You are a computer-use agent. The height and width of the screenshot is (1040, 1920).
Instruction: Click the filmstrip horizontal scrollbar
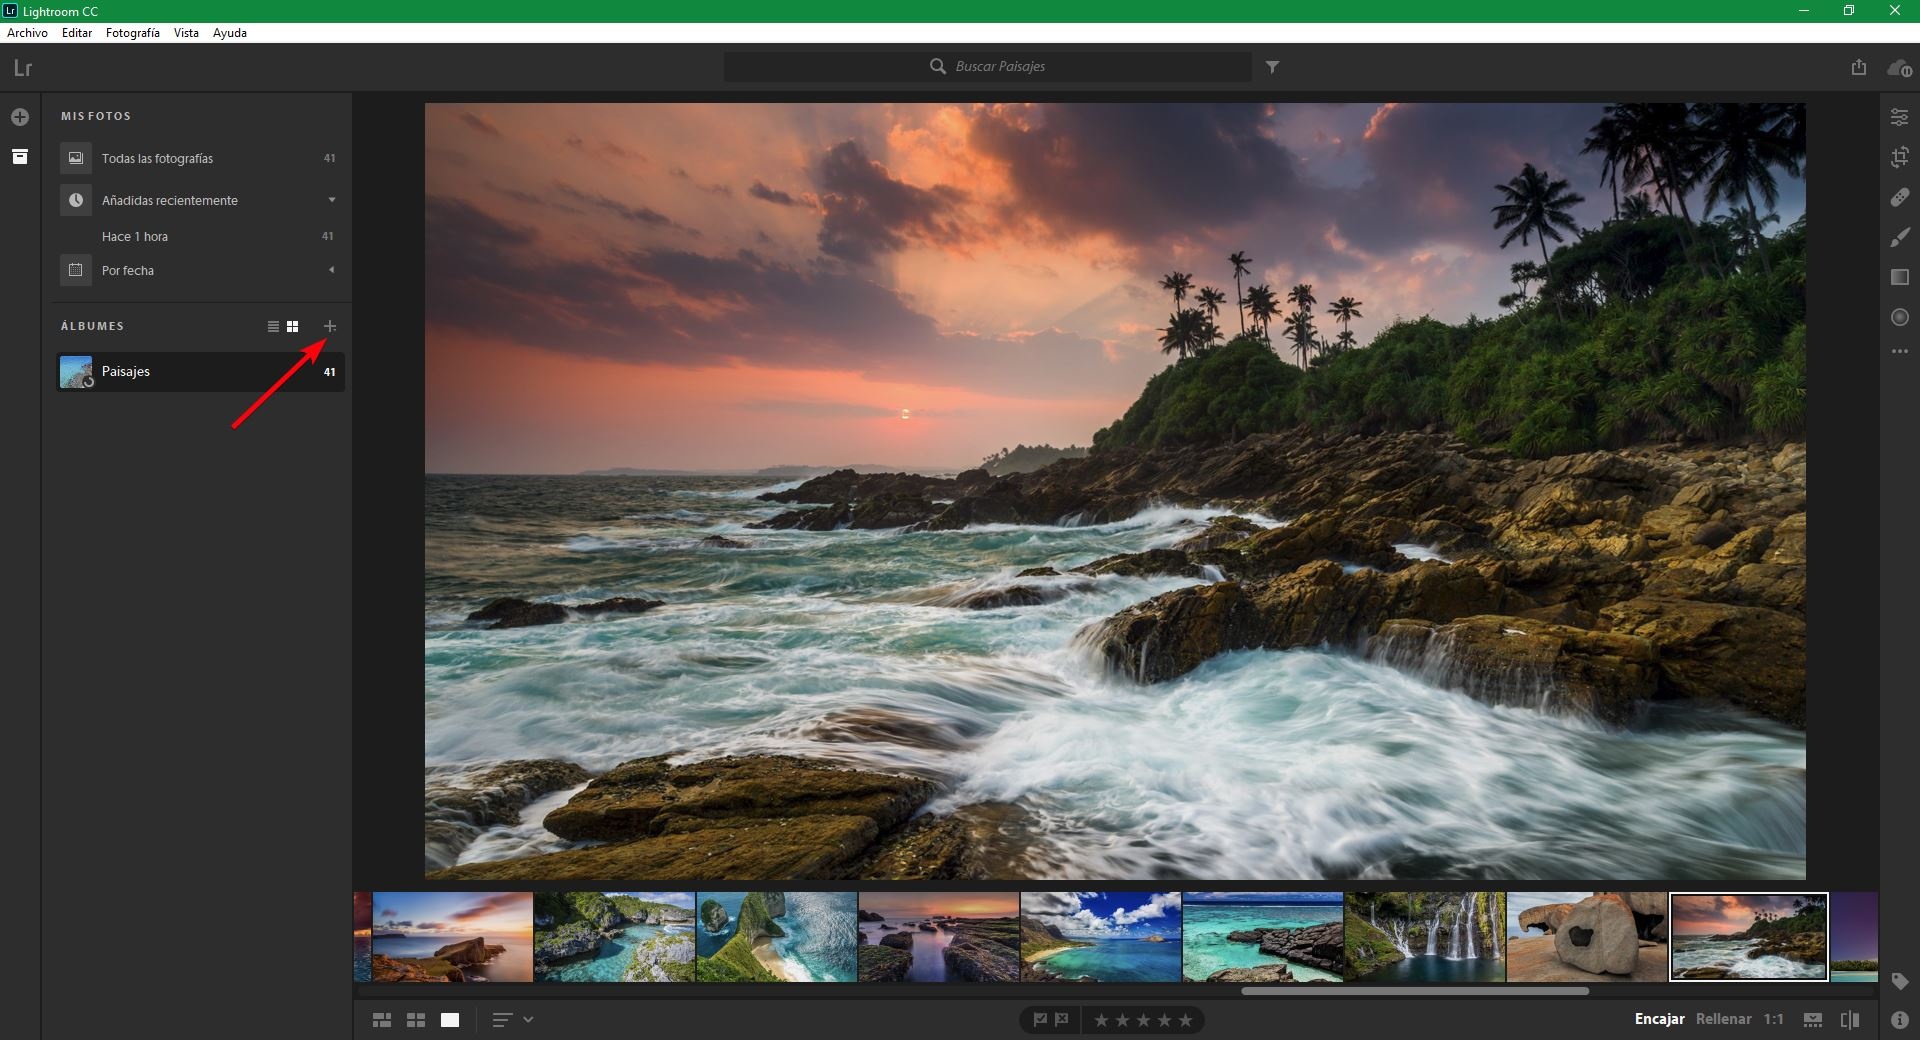tap(1415, 991)
